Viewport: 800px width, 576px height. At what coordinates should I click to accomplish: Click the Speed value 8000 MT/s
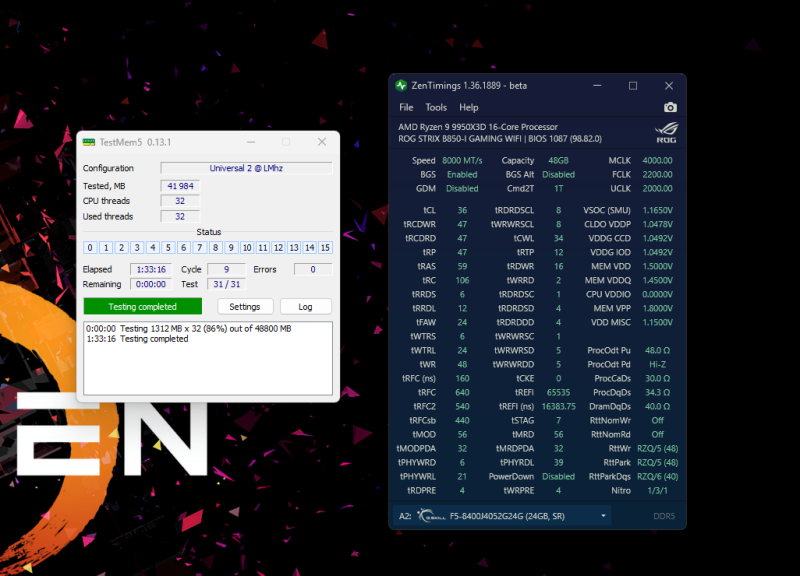pos(462,160)
